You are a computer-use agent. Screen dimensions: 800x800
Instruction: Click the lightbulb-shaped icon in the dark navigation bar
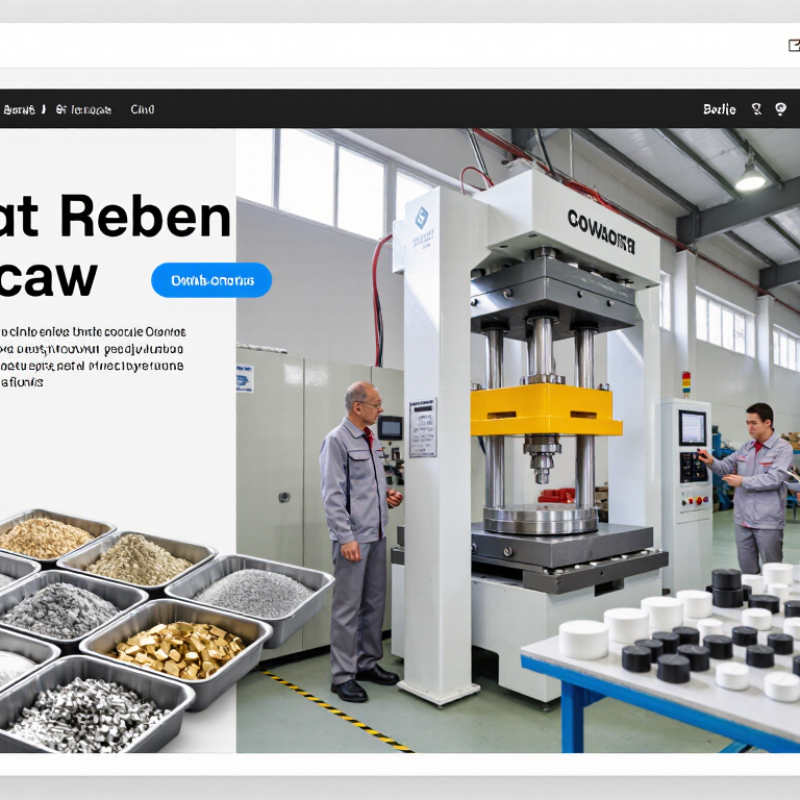click(780, 109)
